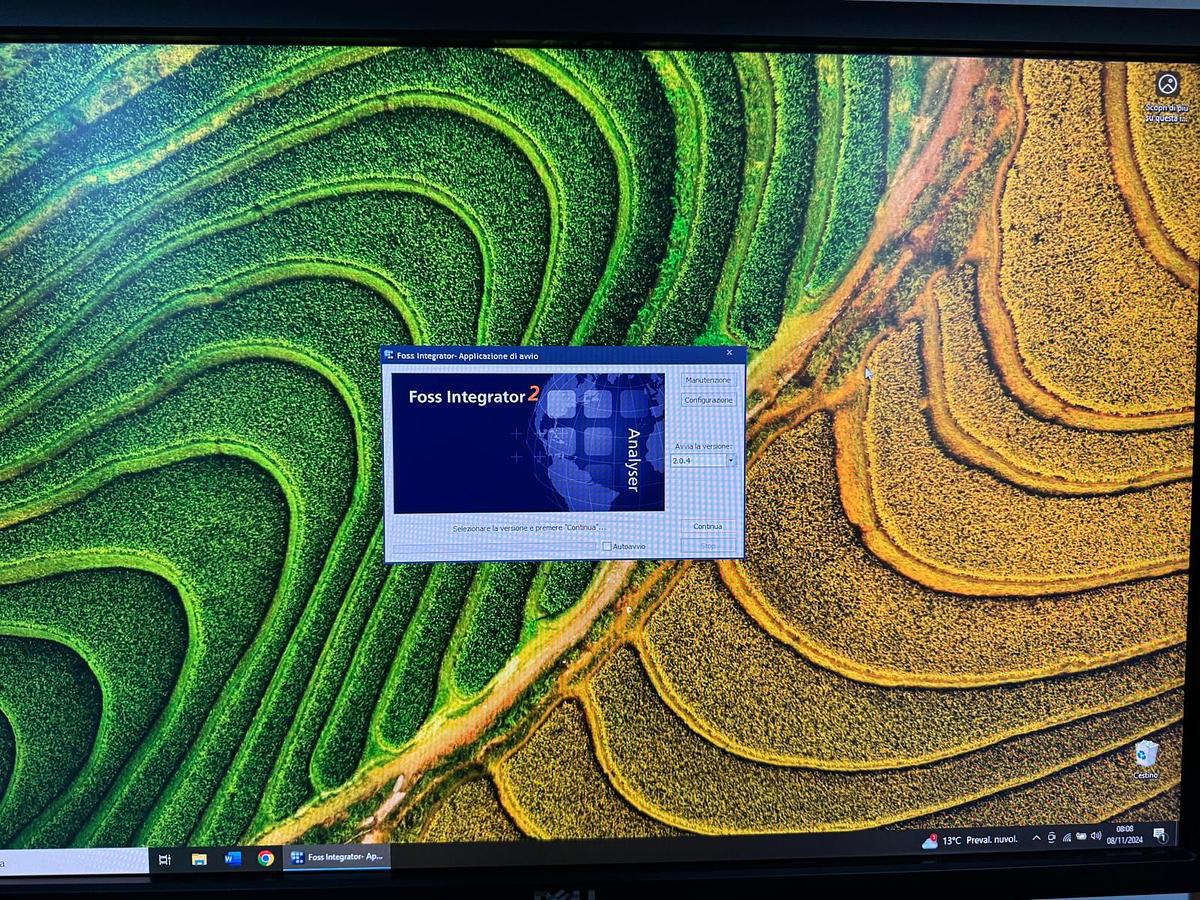
Task: Launch Google Chrome from the taskbar
Action: tap(265, 858)
